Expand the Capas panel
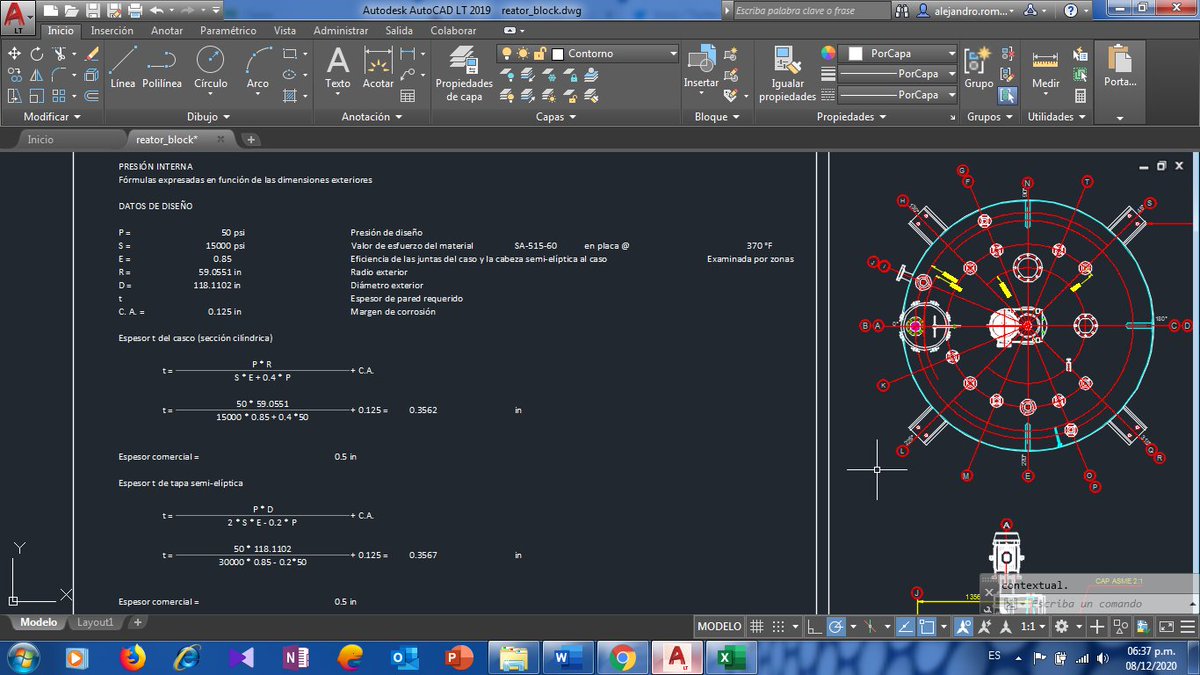1200x675 pixels. (556, 117)
